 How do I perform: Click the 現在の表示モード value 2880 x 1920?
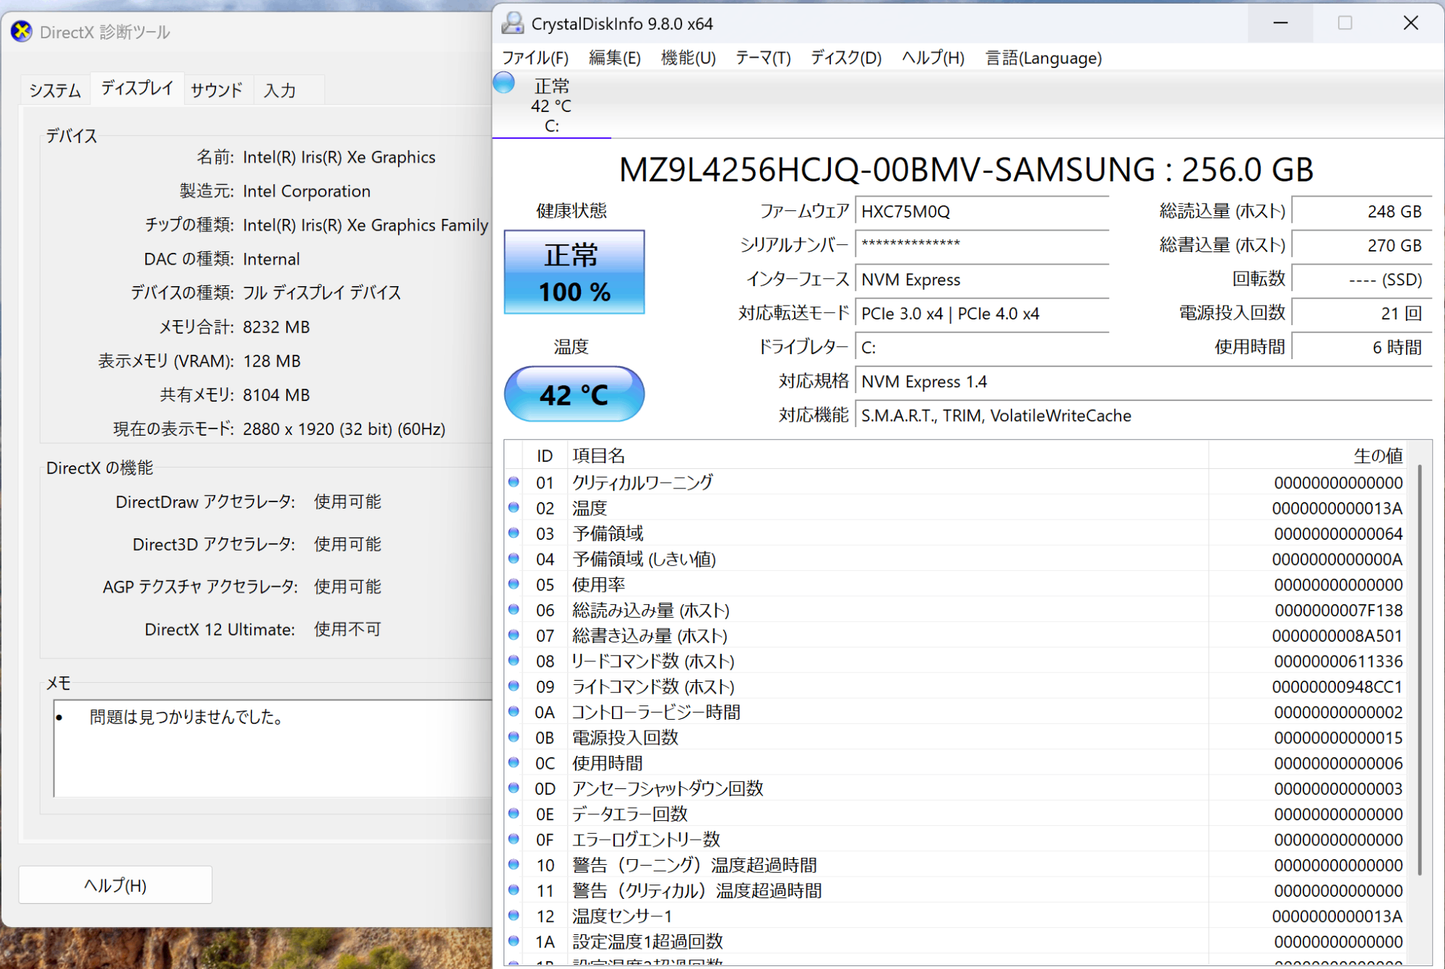point(344,429)
